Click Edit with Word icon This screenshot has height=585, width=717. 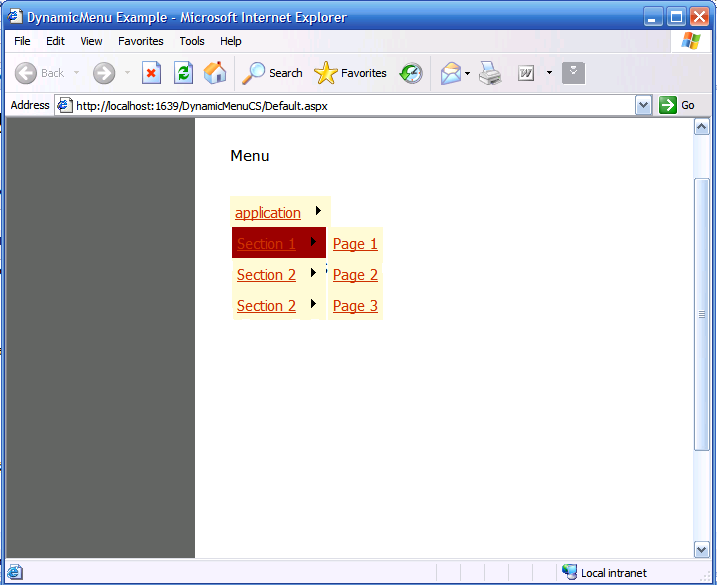[x=526, y=73]
